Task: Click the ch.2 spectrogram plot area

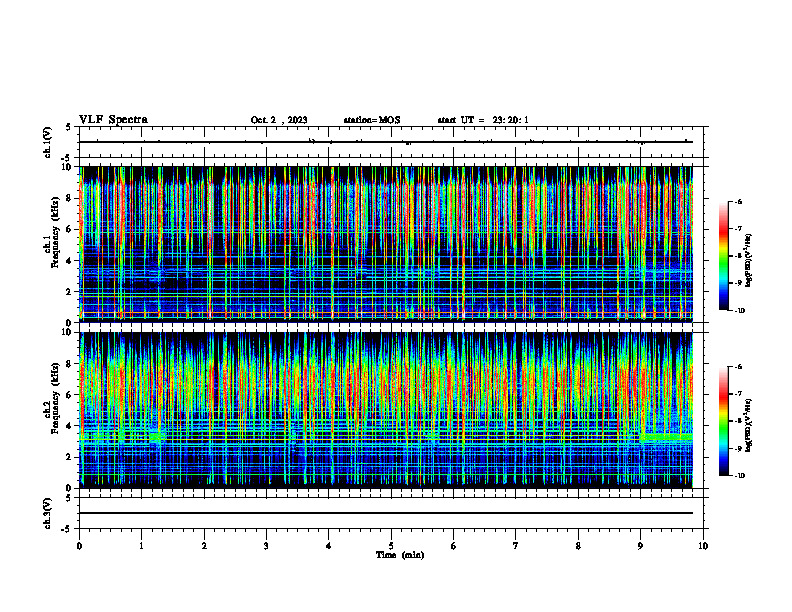Action: (x=386, y=410)
